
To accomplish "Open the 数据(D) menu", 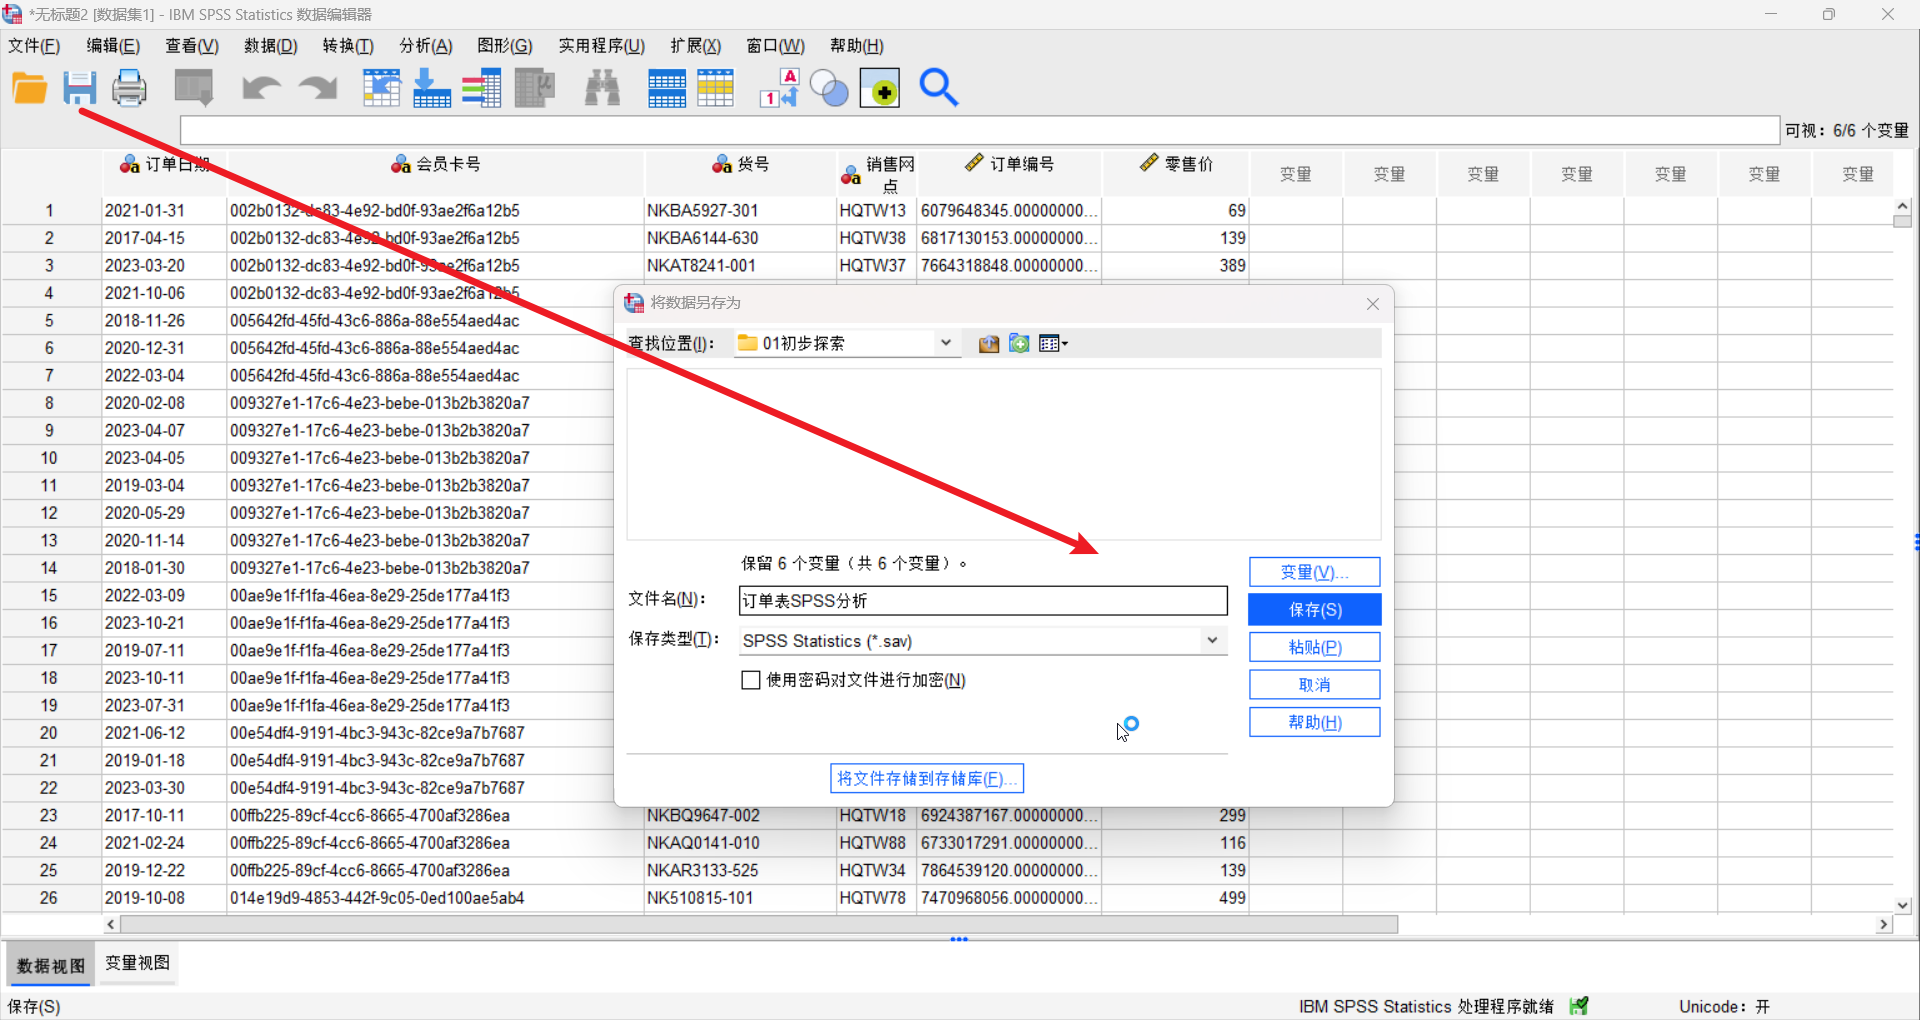I will click(271, 46).
